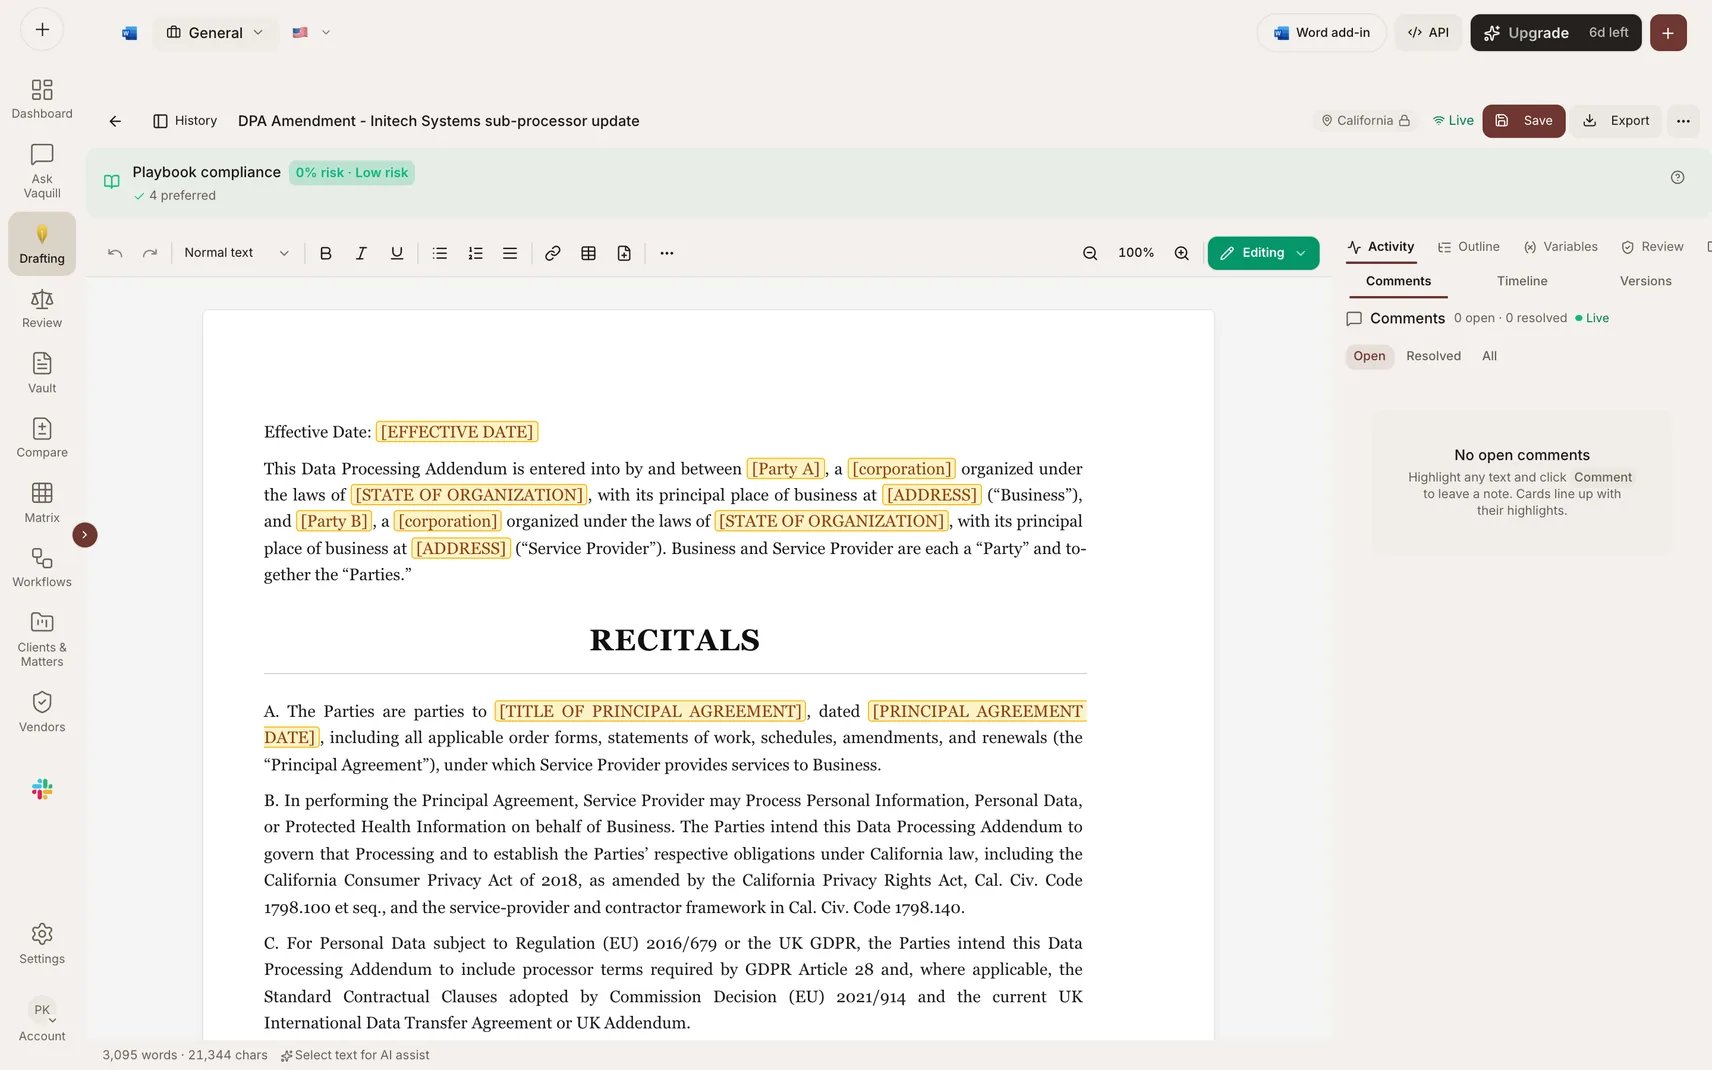This screenshot has height=1070, width=1712.
Task: Switch to the Outline tab
Action: click(x=1468, y=247)
